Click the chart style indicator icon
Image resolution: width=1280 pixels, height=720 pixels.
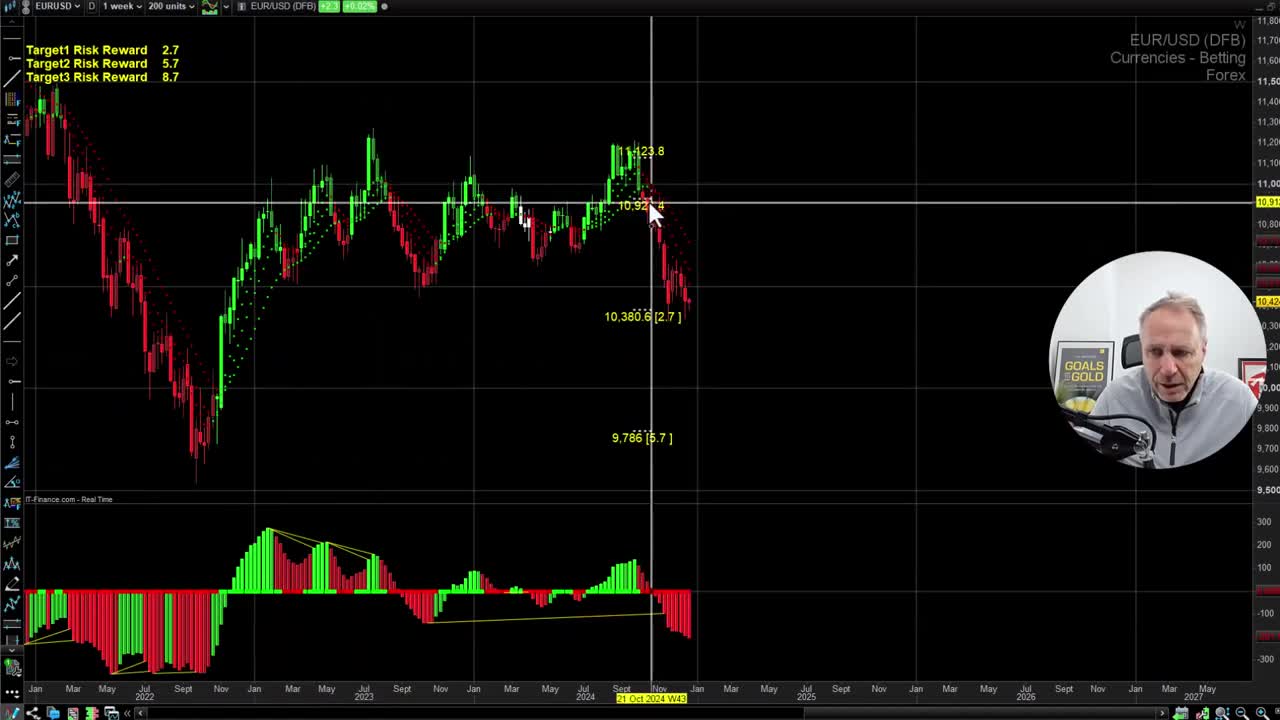click(x=210, y=6)
